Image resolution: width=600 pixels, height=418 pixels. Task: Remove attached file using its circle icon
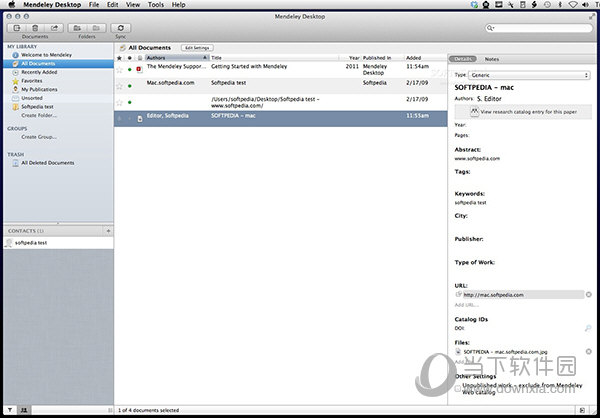pyautogui.click(x=589, y=351)
